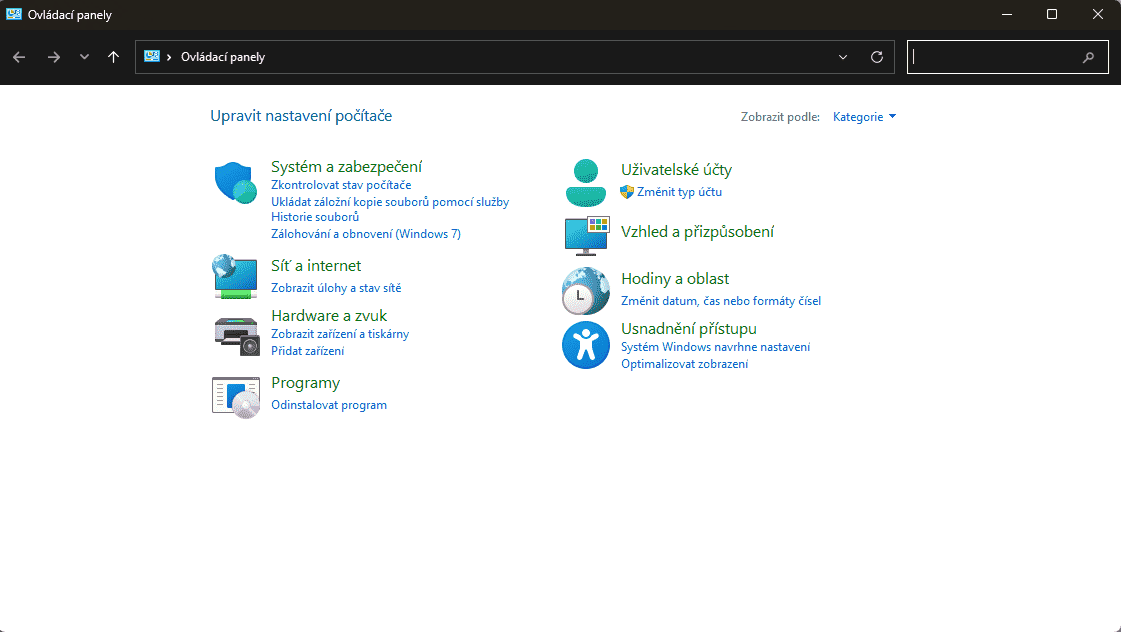
Task: Open Uživatelské účty user icon
Action: [585, 181]
